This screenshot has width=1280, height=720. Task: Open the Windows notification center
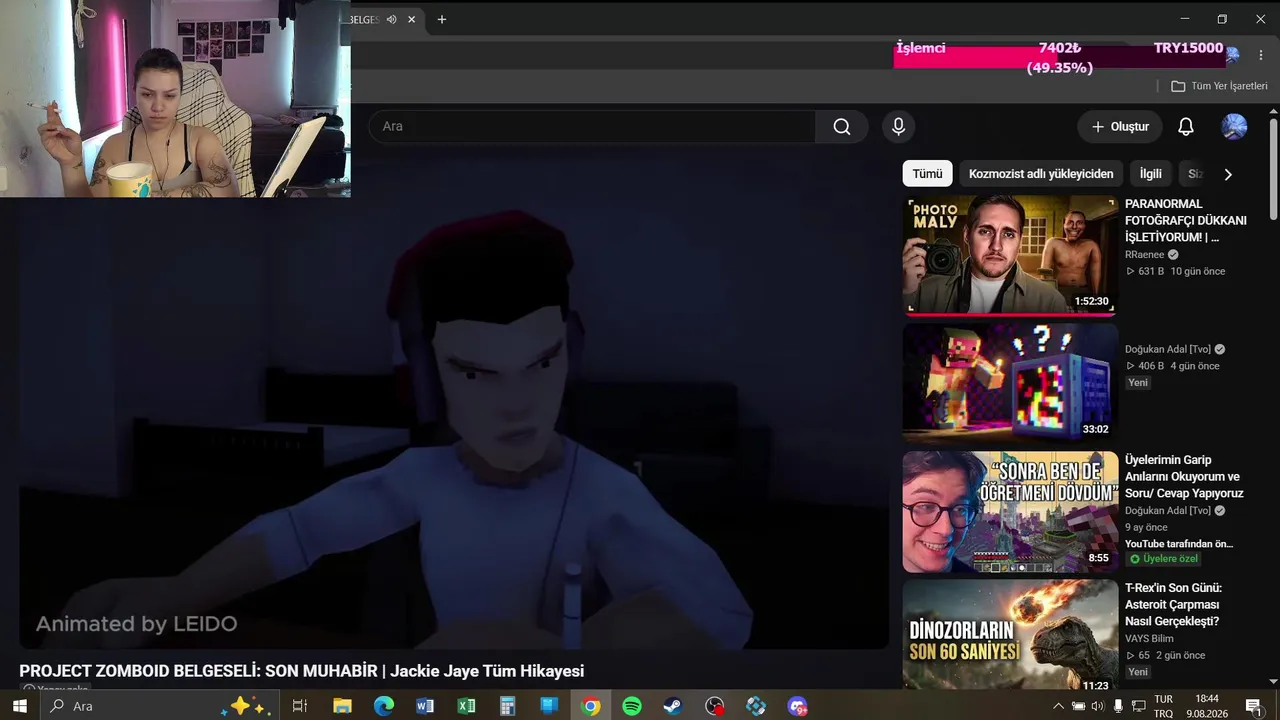click(1252, 706)
